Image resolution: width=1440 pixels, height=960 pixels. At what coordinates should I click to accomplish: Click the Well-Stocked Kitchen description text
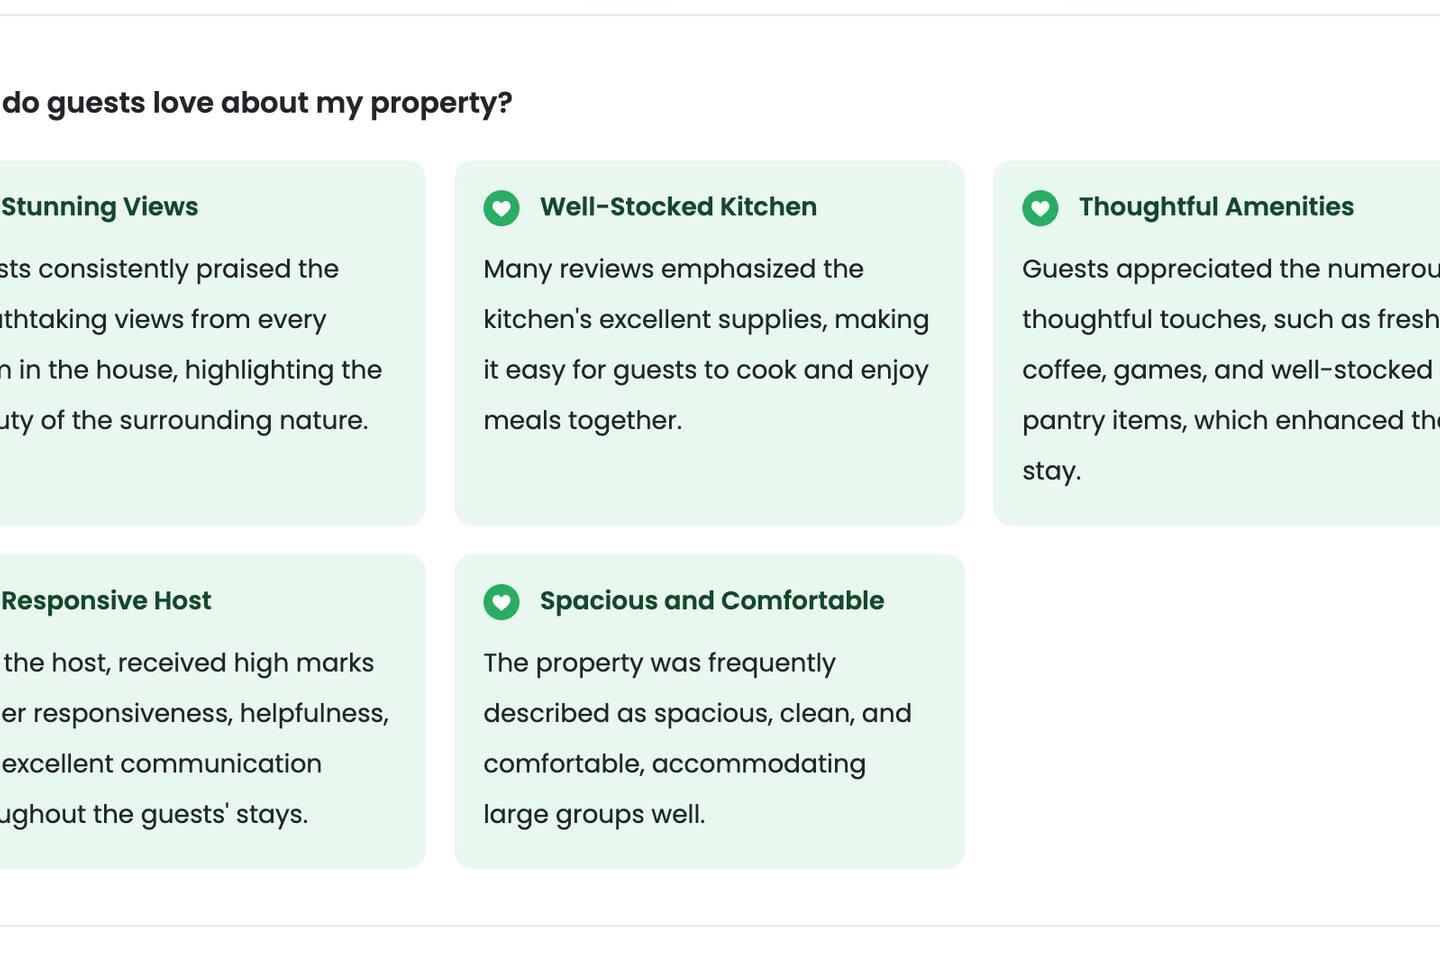pos(706,345)
